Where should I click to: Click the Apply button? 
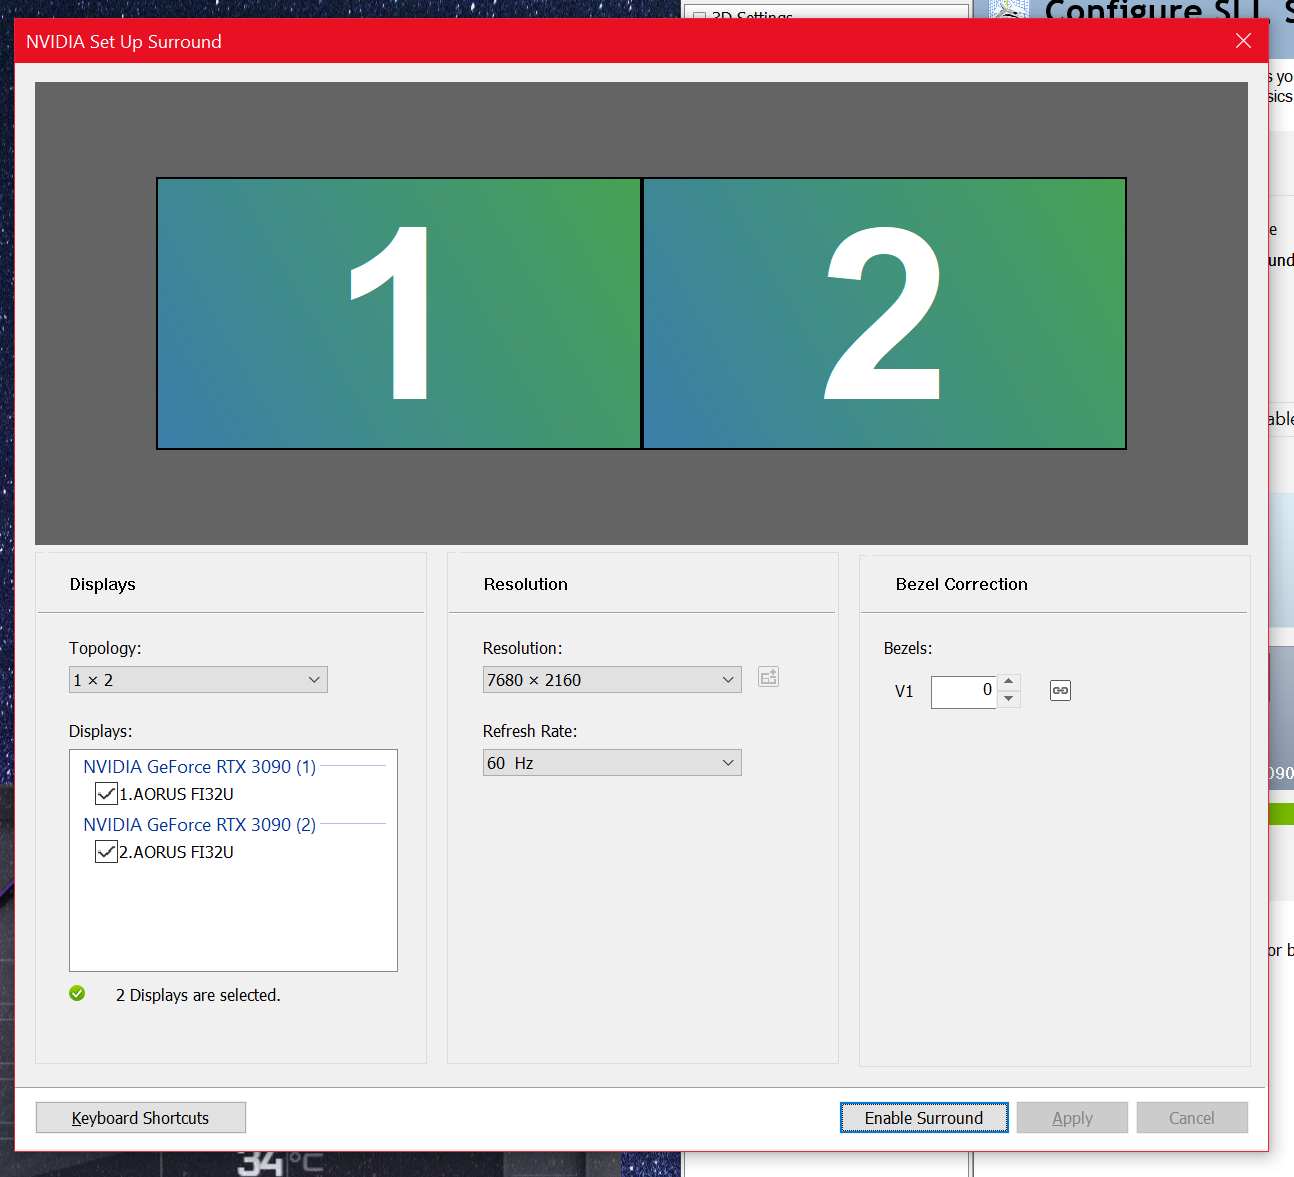click(x=1072, y=1118)
